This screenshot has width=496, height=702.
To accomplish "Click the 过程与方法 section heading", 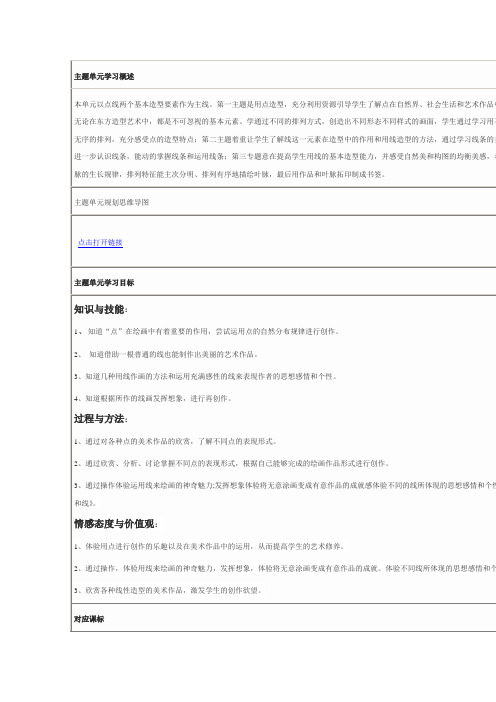I will 100,419.
